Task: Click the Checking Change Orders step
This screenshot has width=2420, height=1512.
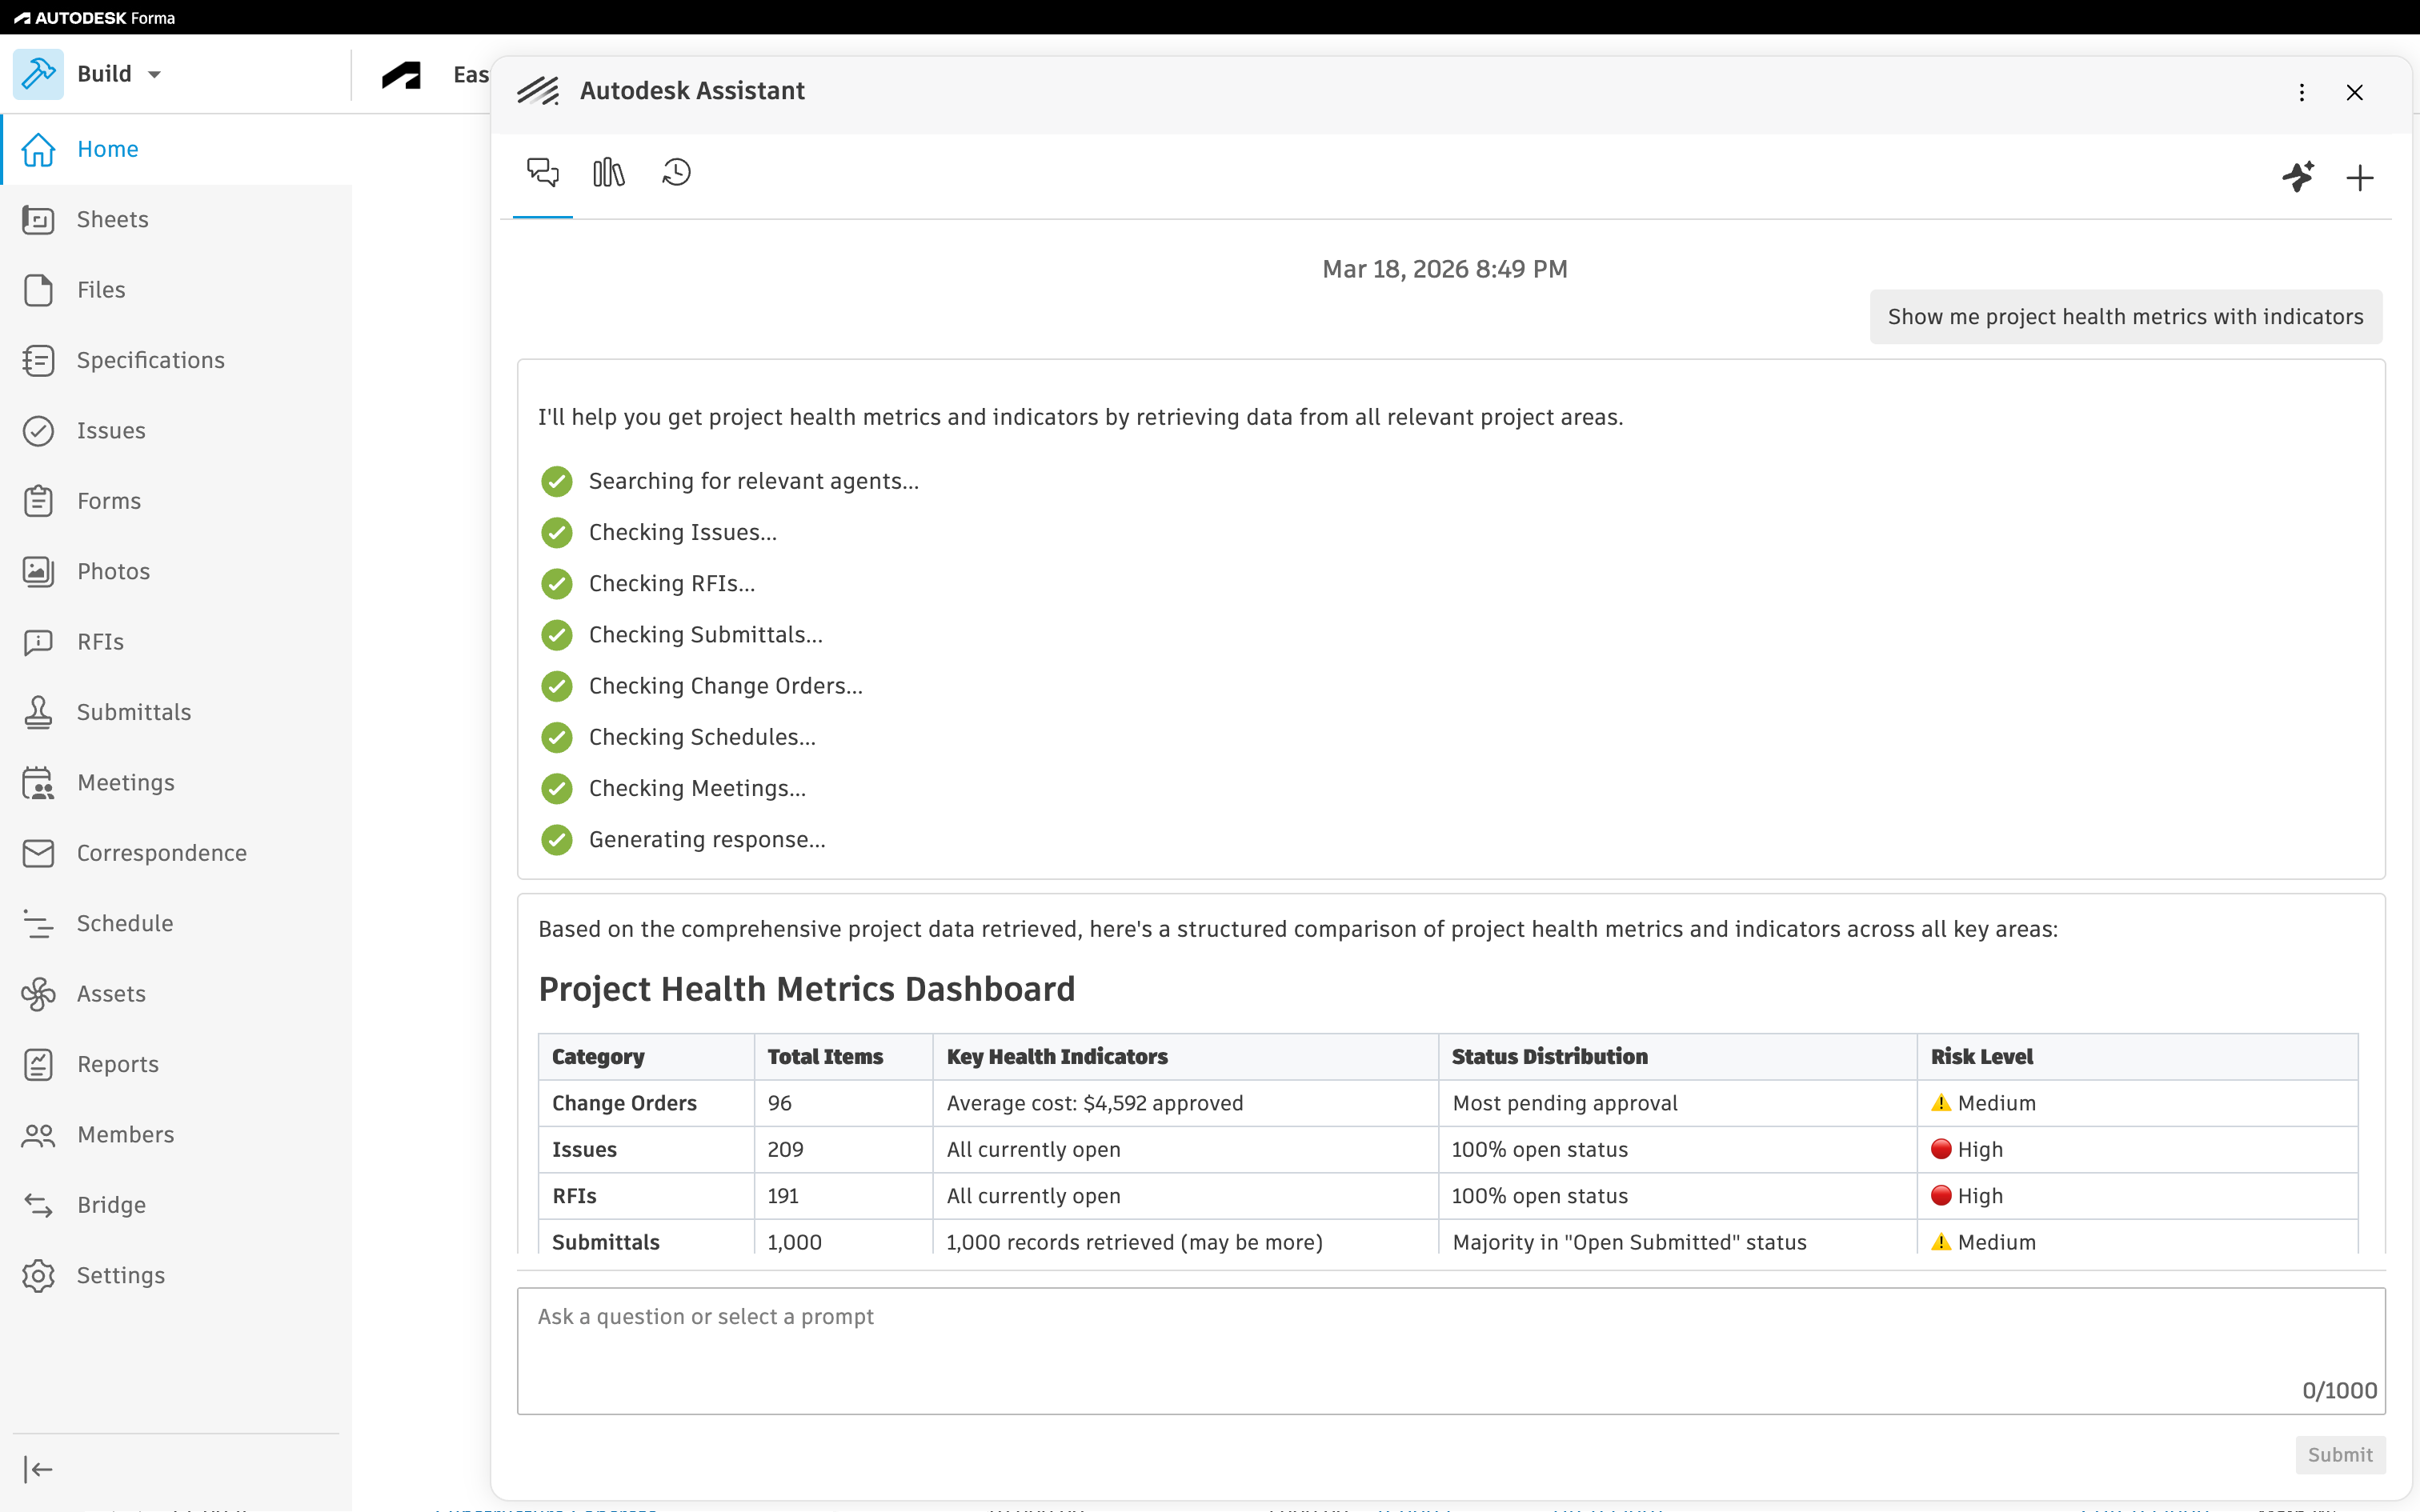Action: click(x=725, y=686)
